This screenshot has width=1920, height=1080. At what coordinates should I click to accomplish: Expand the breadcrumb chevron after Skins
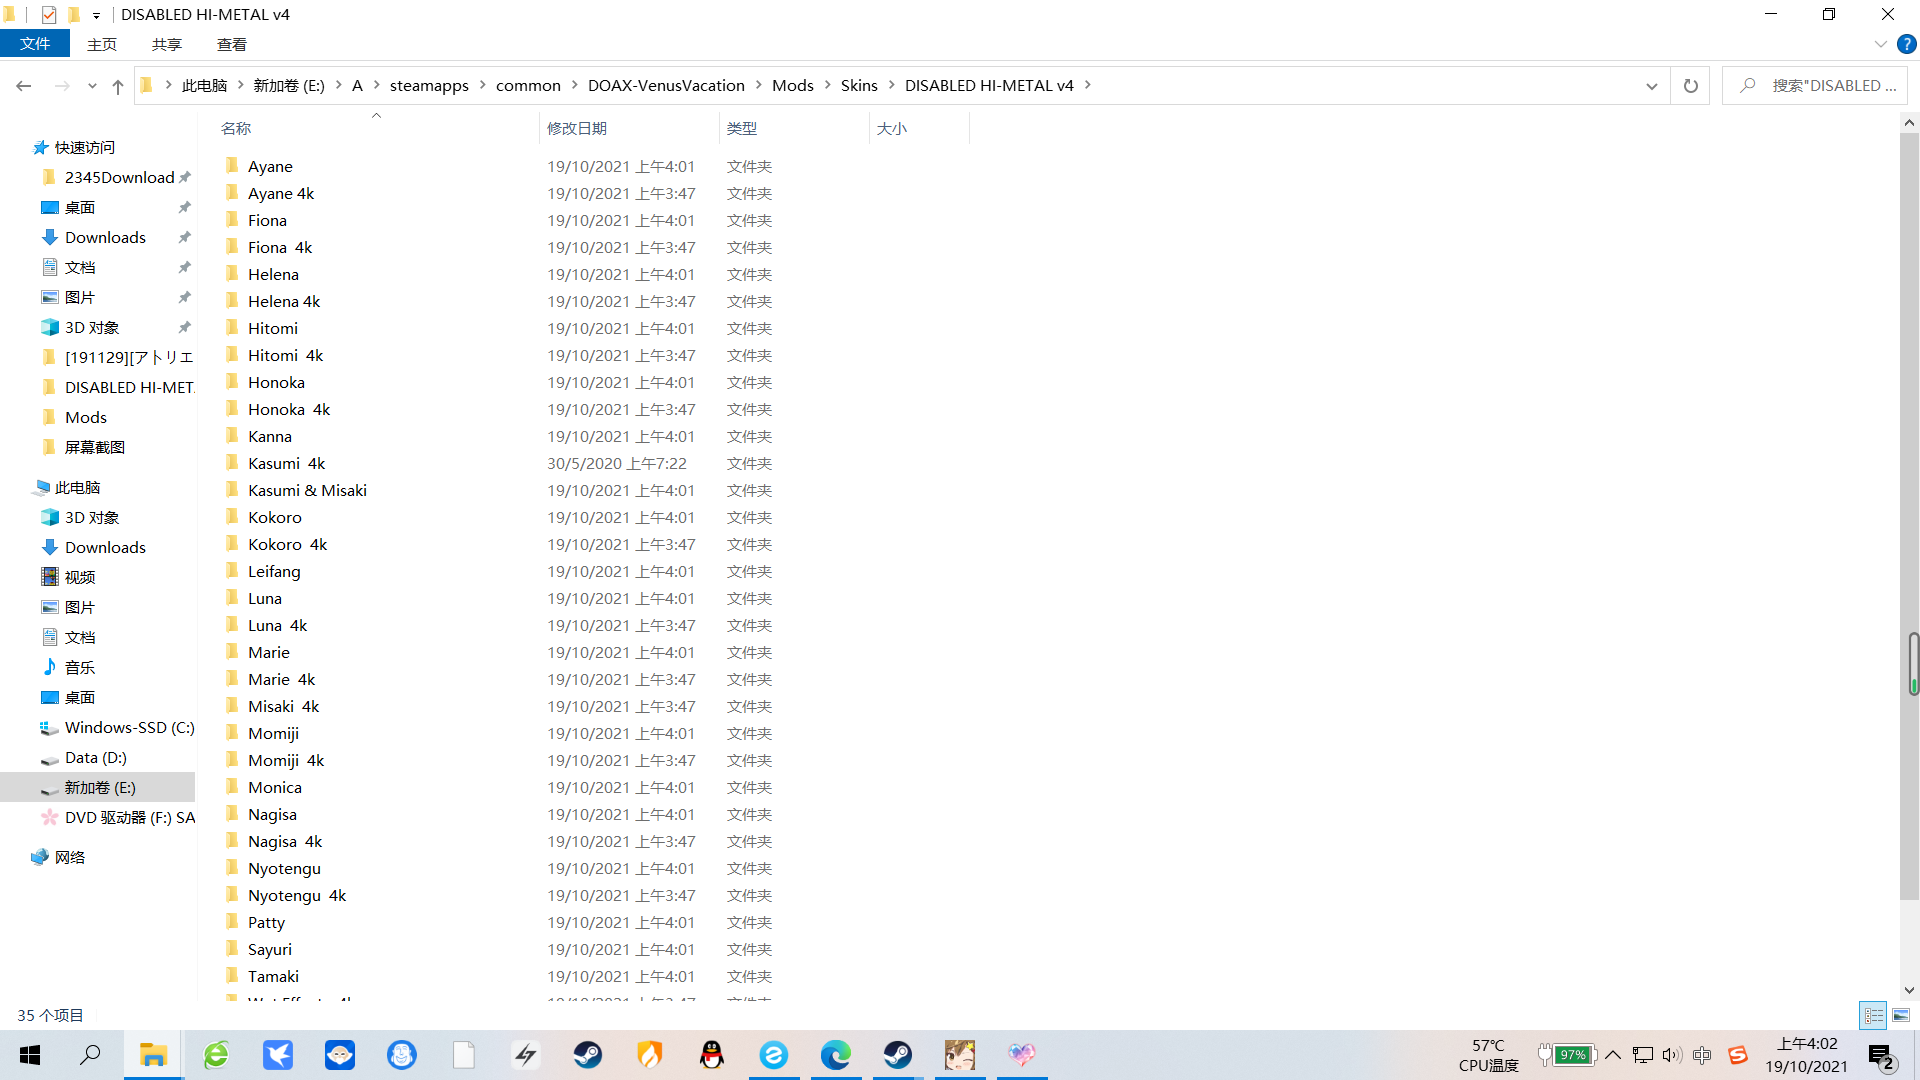pos(892,85)
